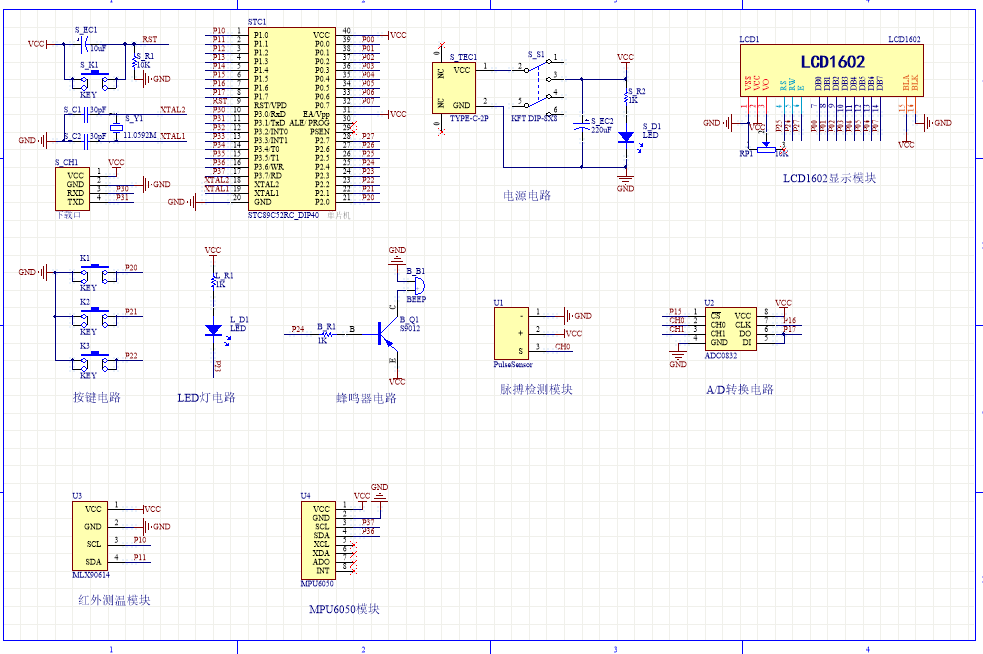Click the 'P21' net label at K2
Viewport: 983px width, 654px height.
(131, 311)
